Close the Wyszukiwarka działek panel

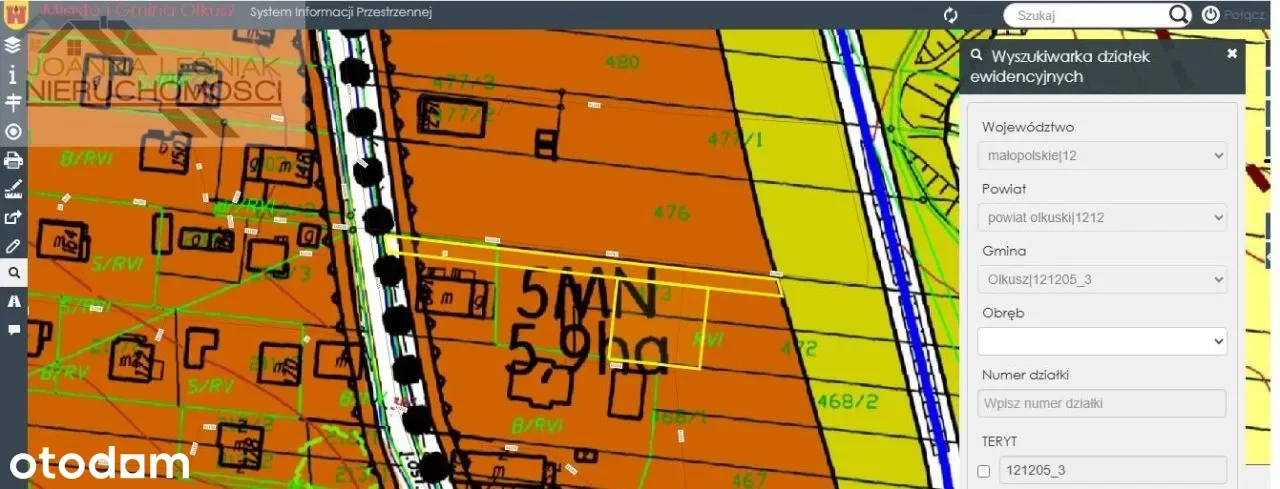click(1232, 54)
